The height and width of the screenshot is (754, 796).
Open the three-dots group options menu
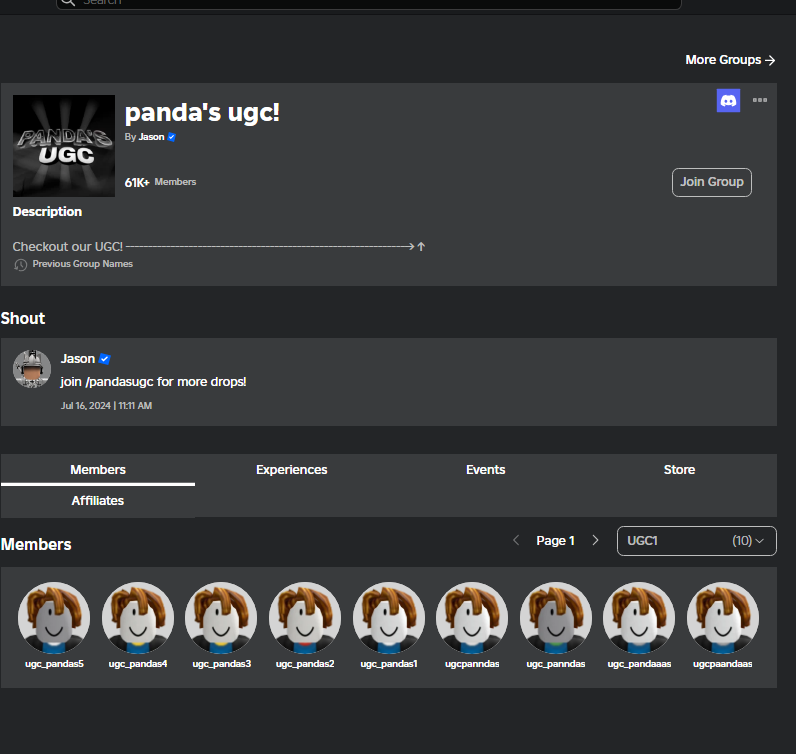click(759, 100)
